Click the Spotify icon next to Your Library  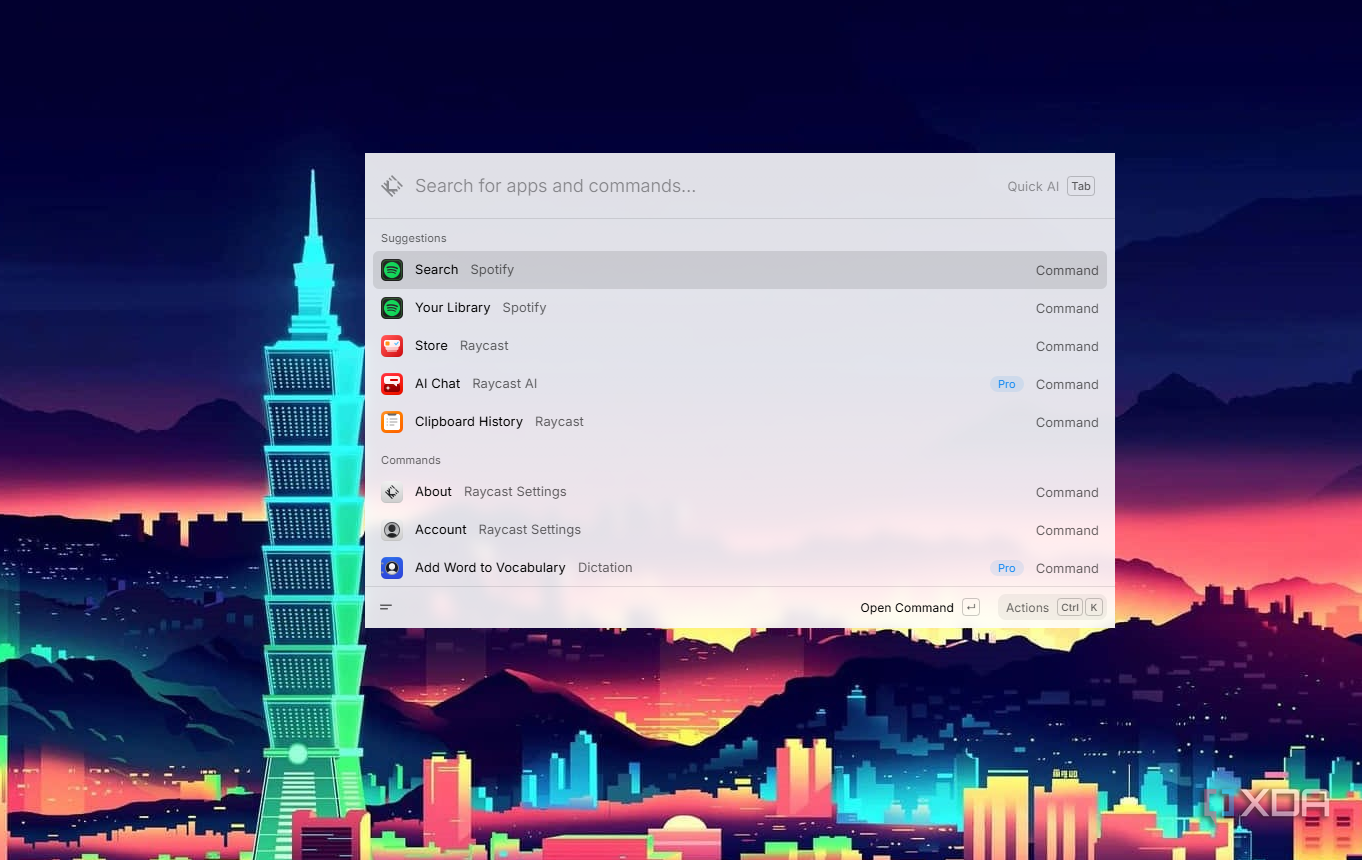pyautogui.click(x=392, y=308)
